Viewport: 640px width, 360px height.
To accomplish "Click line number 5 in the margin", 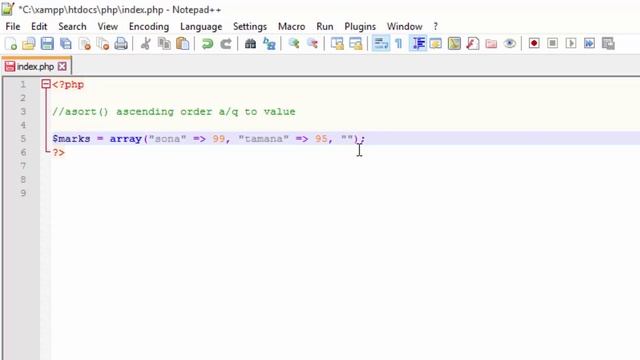I will [23, 139].
